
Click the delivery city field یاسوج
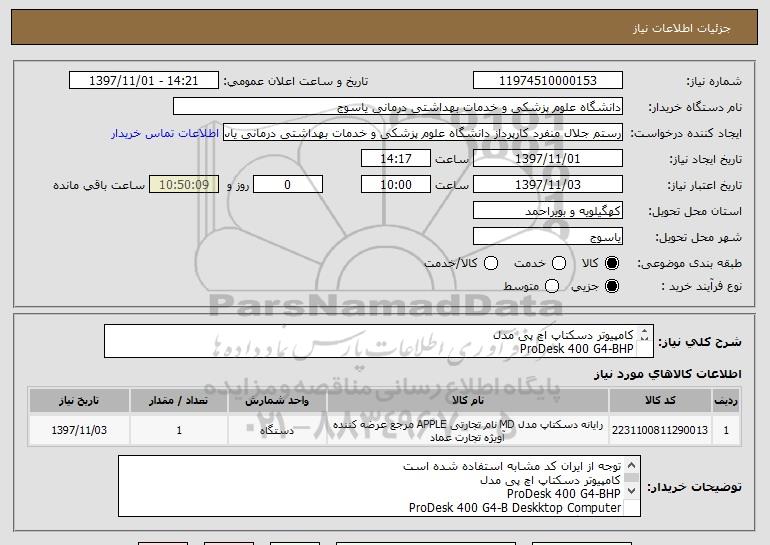pyautogui.click(x=548, y=237)
